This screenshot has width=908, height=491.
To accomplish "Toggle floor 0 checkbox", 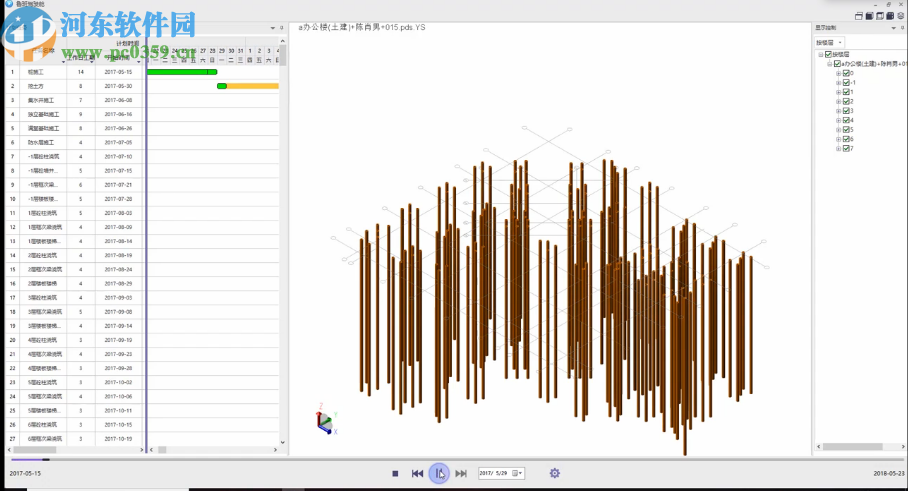I will tap(846, 74).
